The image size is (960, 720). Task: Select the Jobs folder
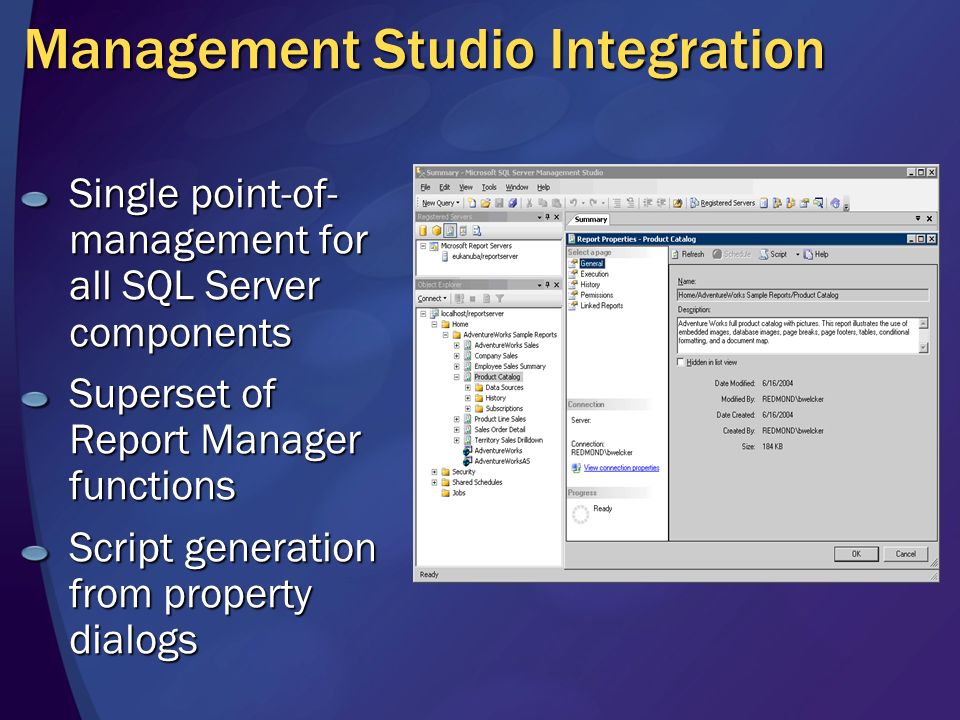pos(459,493)
